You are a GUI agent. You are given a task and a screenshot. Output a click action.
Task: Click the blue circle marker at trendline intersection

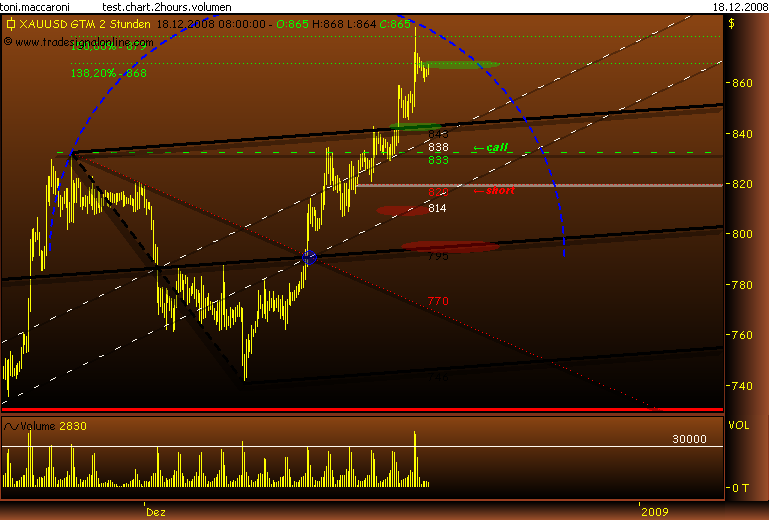309,257
